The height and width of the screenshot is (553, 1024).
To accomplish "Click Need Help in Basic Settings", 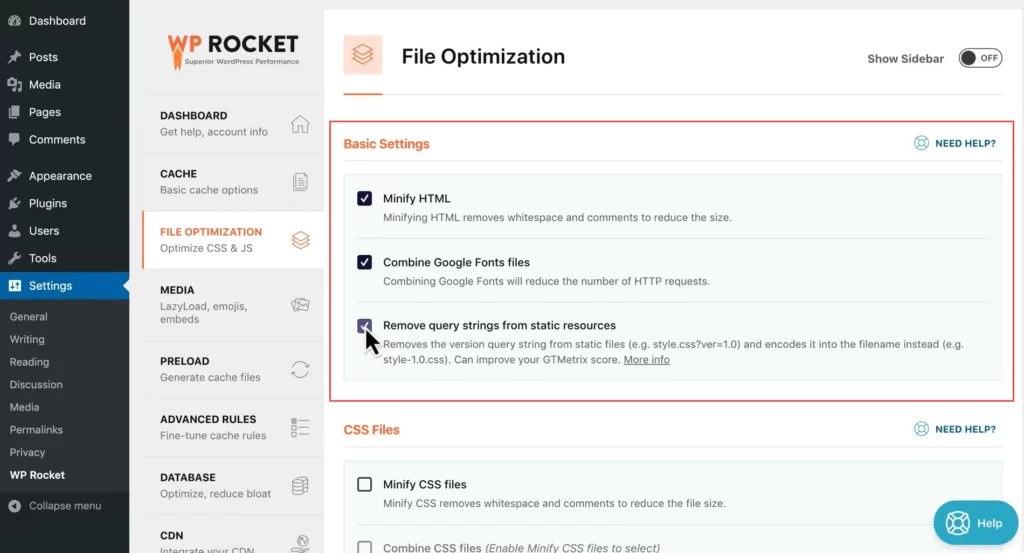I will click(x=955, y=144).
